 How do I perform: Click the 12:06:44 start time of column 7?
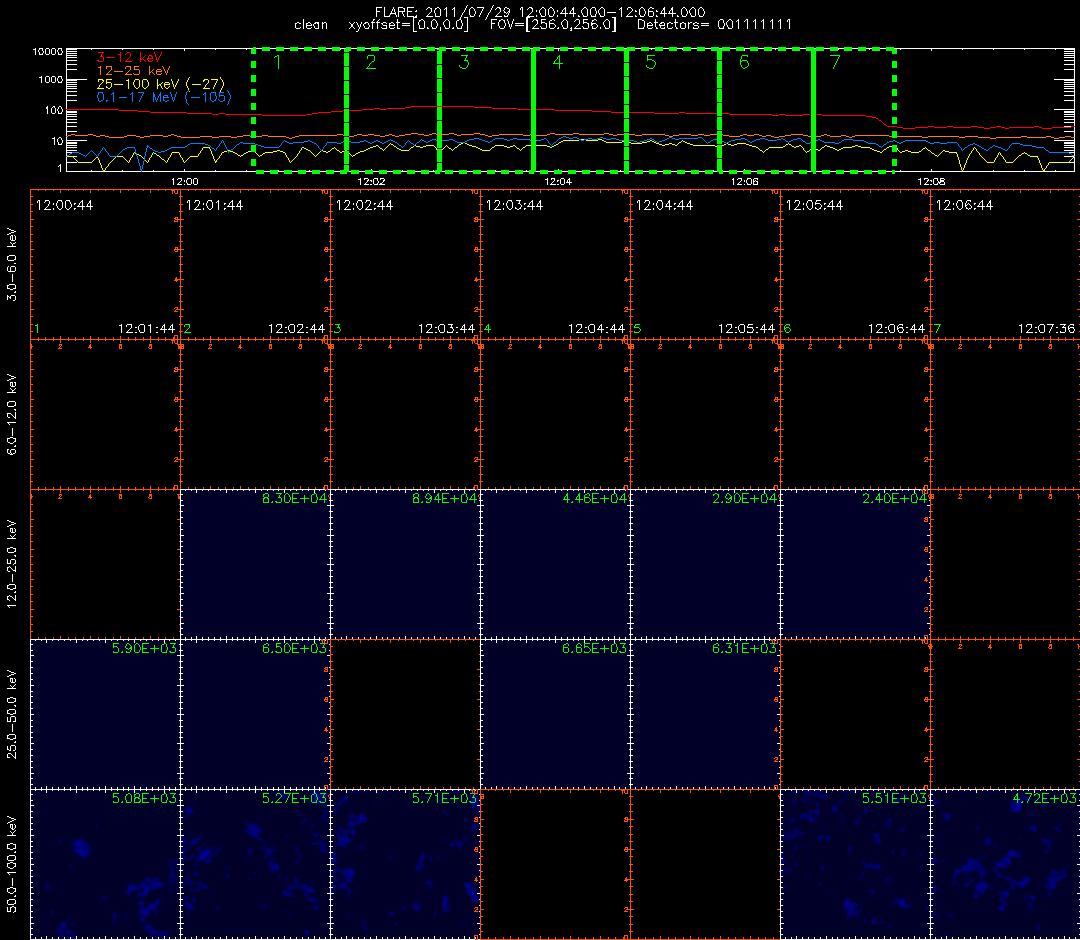[964, 205]
